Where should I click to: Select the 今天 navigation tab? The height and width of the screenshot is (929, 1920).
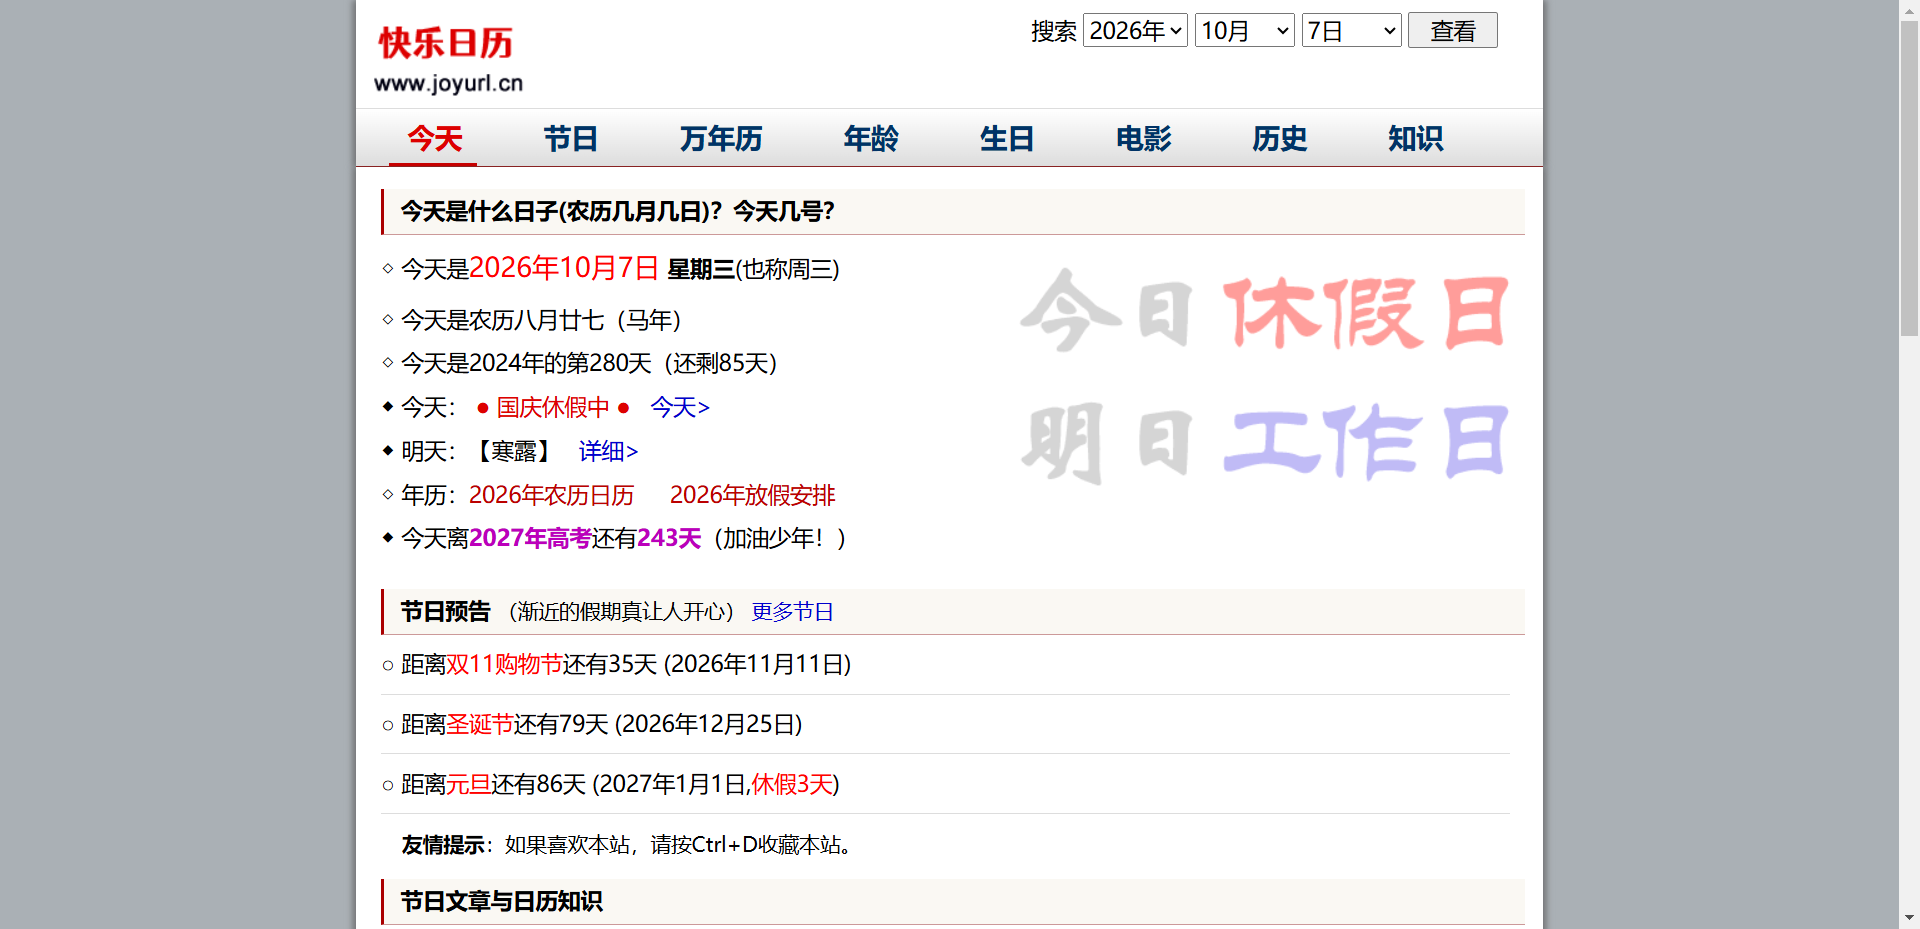(x=434, y=138)
